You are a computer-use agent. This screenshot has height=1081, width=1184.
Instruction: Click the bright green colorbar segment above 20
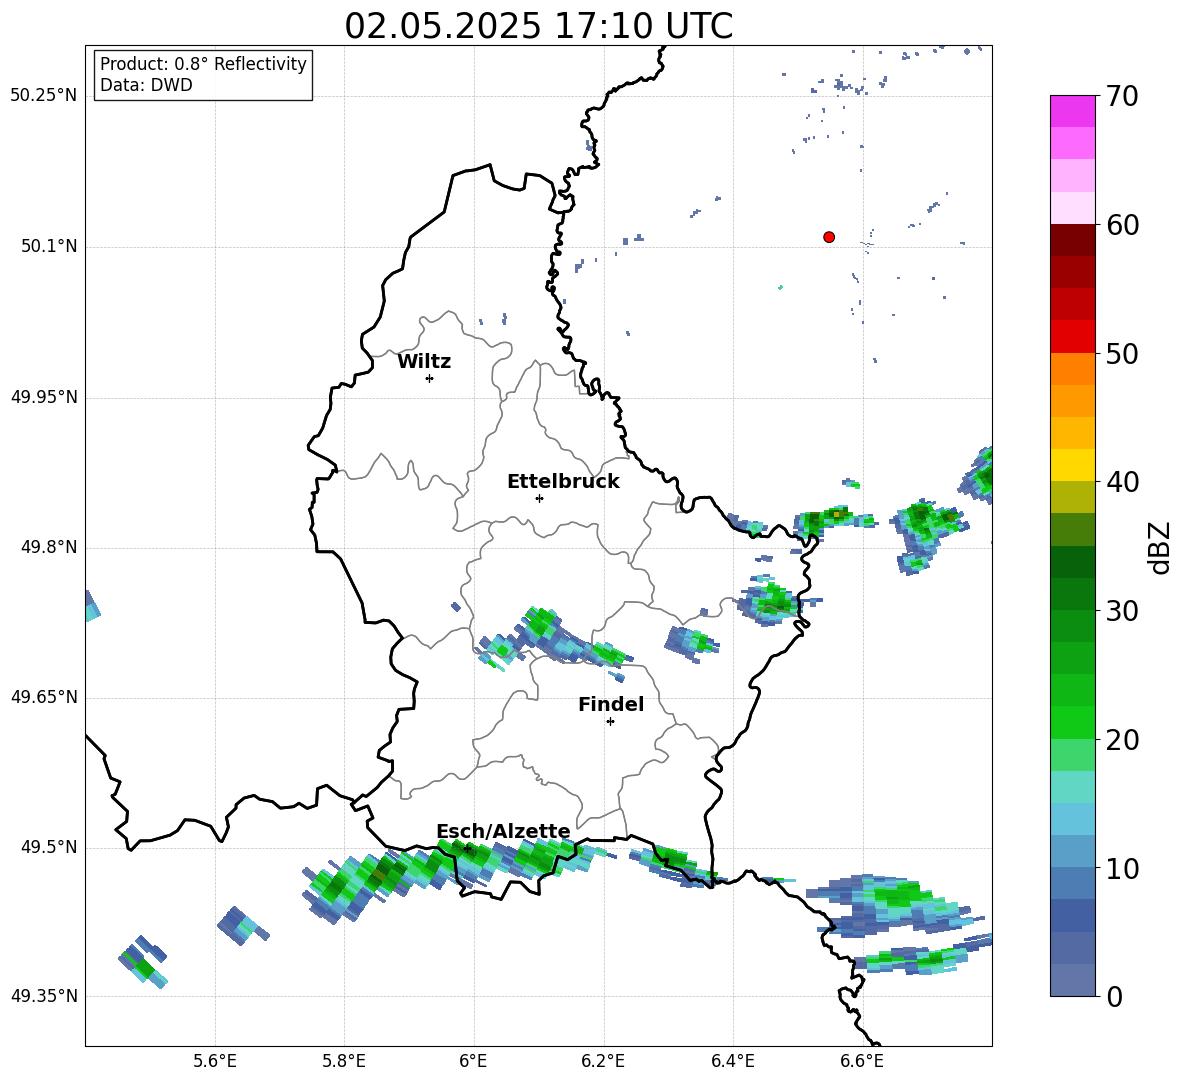[1072, 722]
